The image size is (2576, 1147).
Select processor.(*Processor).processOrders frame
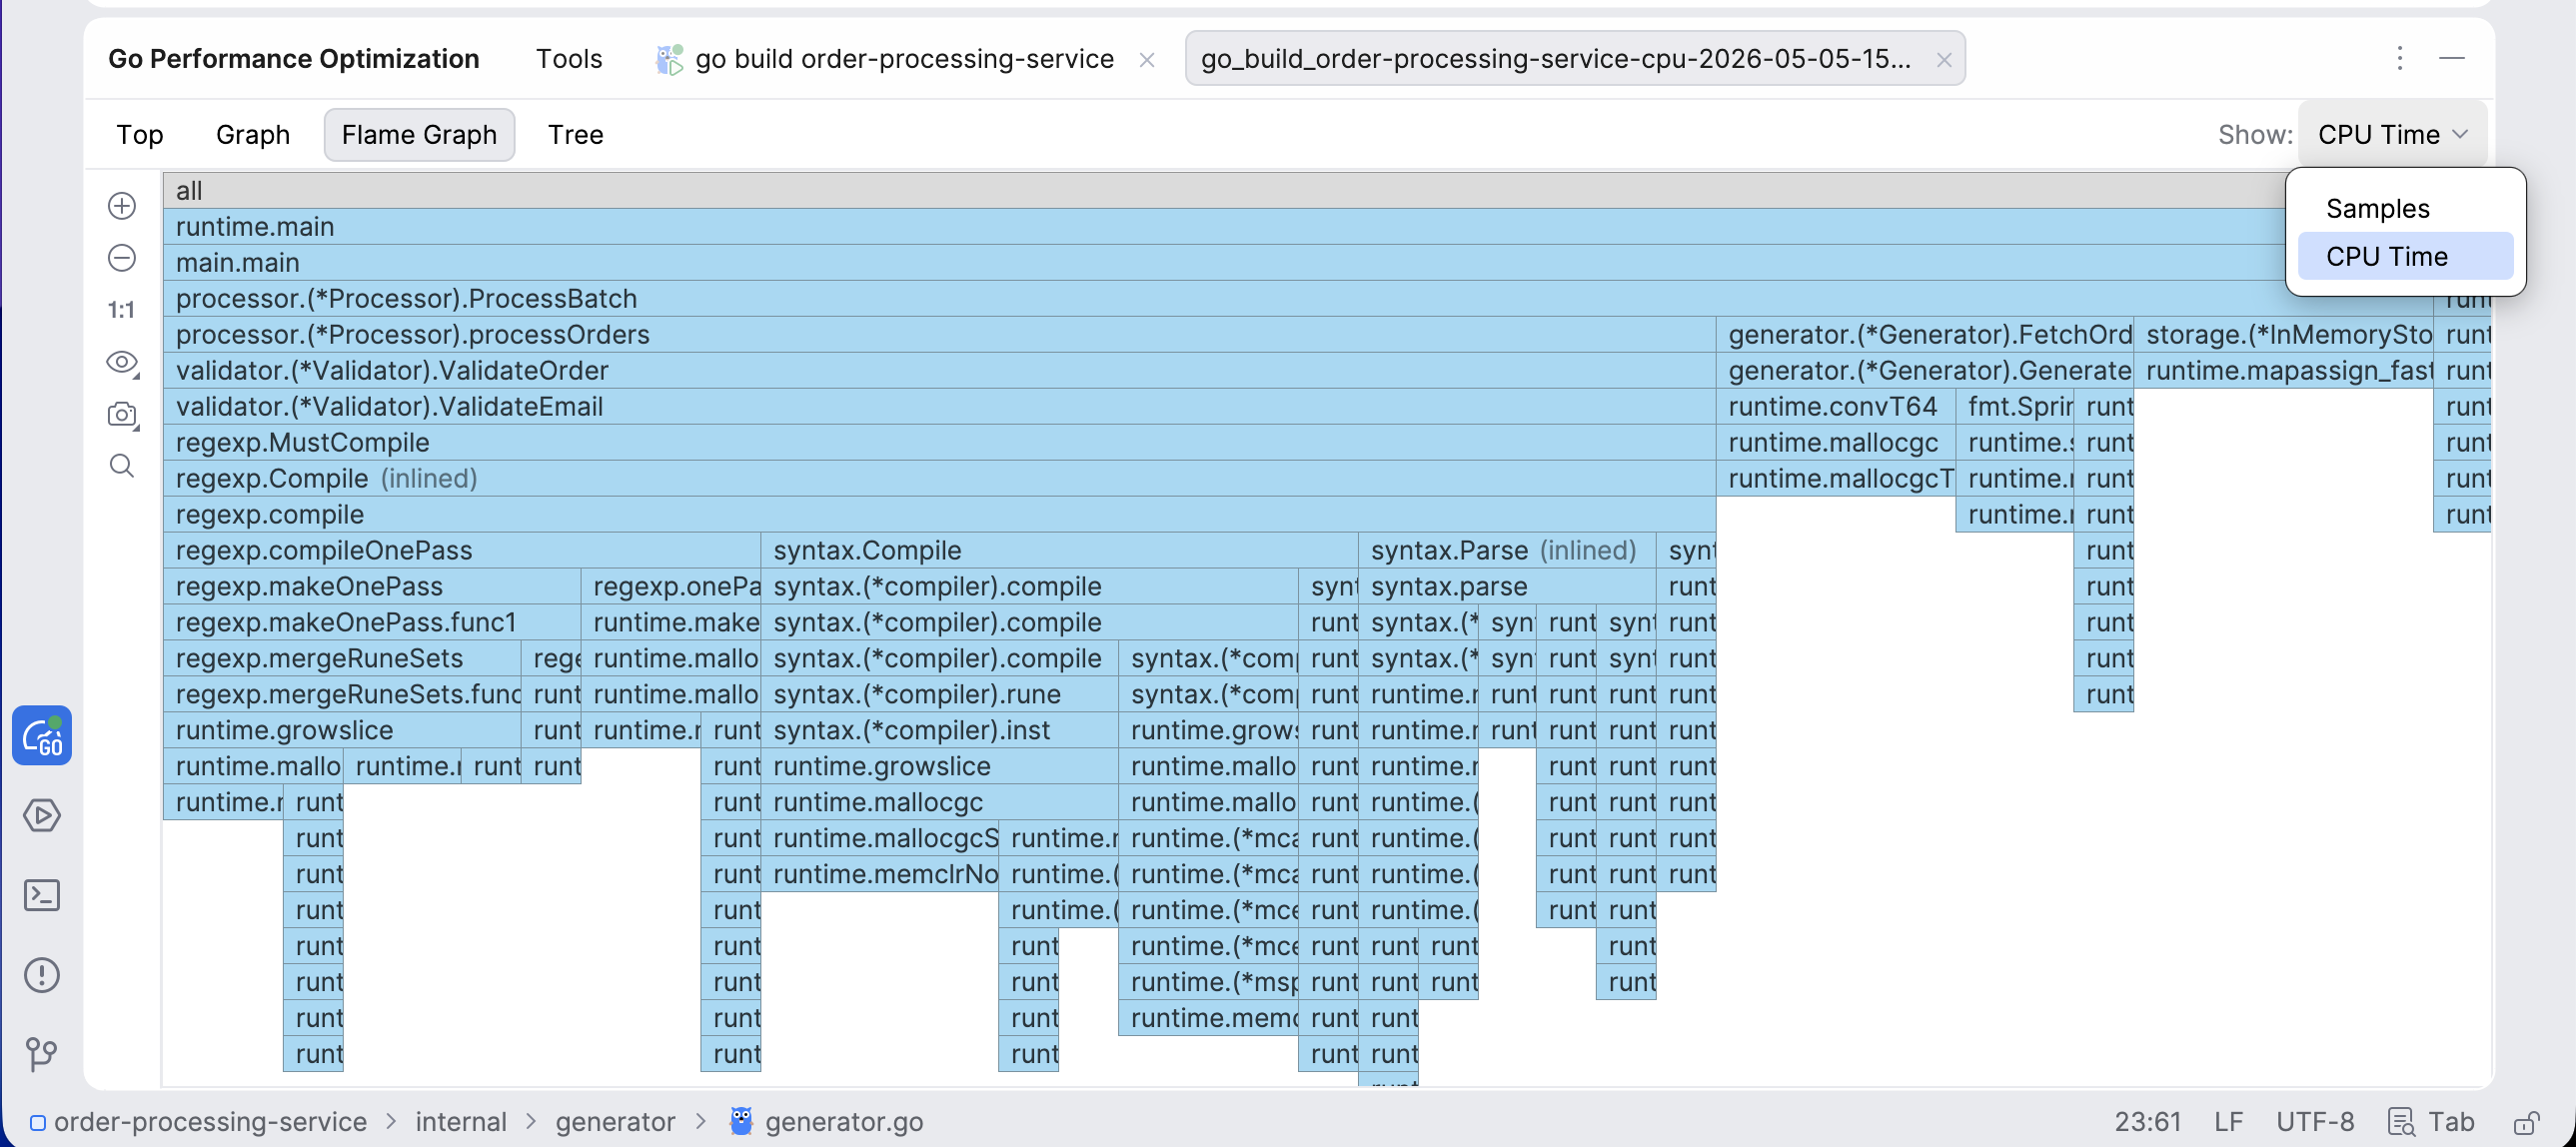(940, 335)
